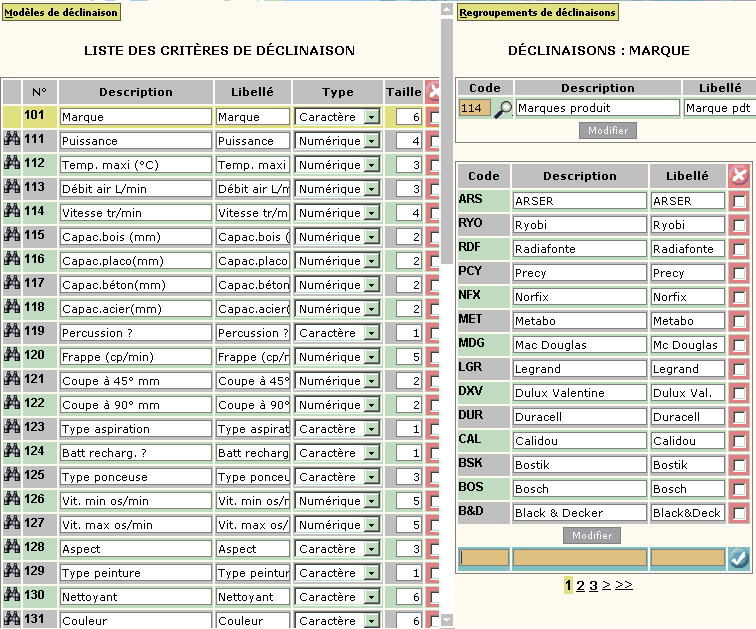
Task: Click the Modifier button below Marques produit
Action: 608,131
